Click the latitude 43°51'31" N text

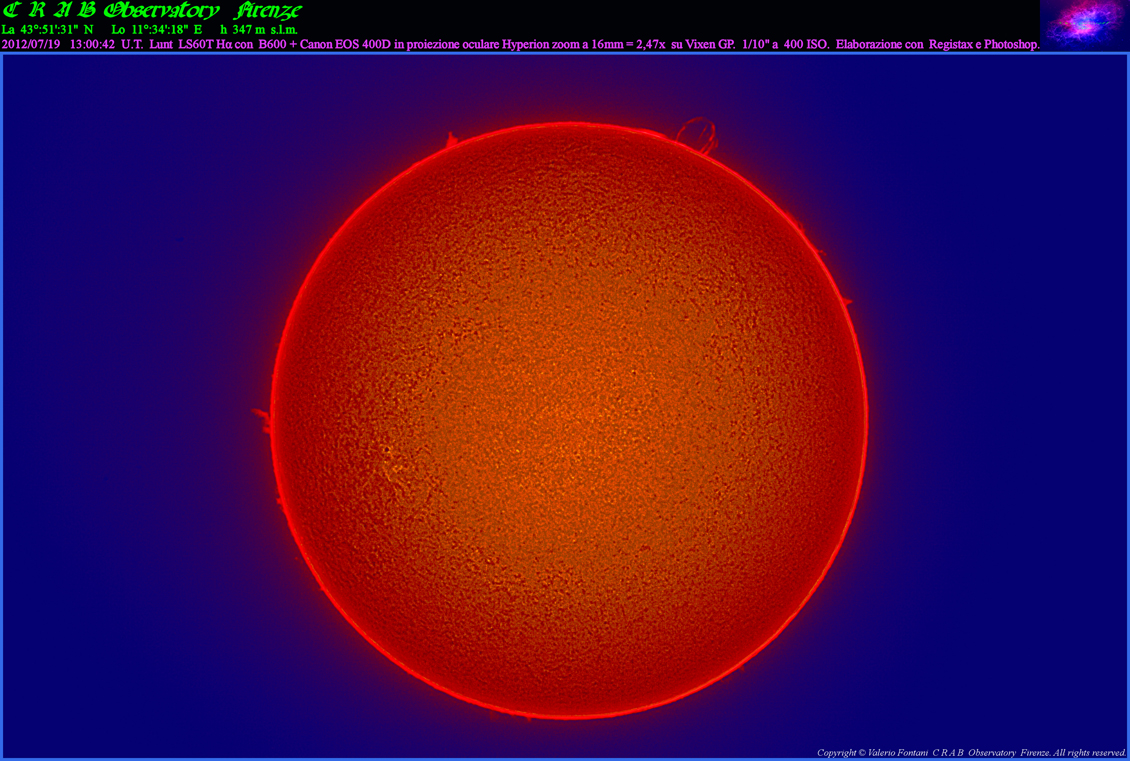click(48, 30)
